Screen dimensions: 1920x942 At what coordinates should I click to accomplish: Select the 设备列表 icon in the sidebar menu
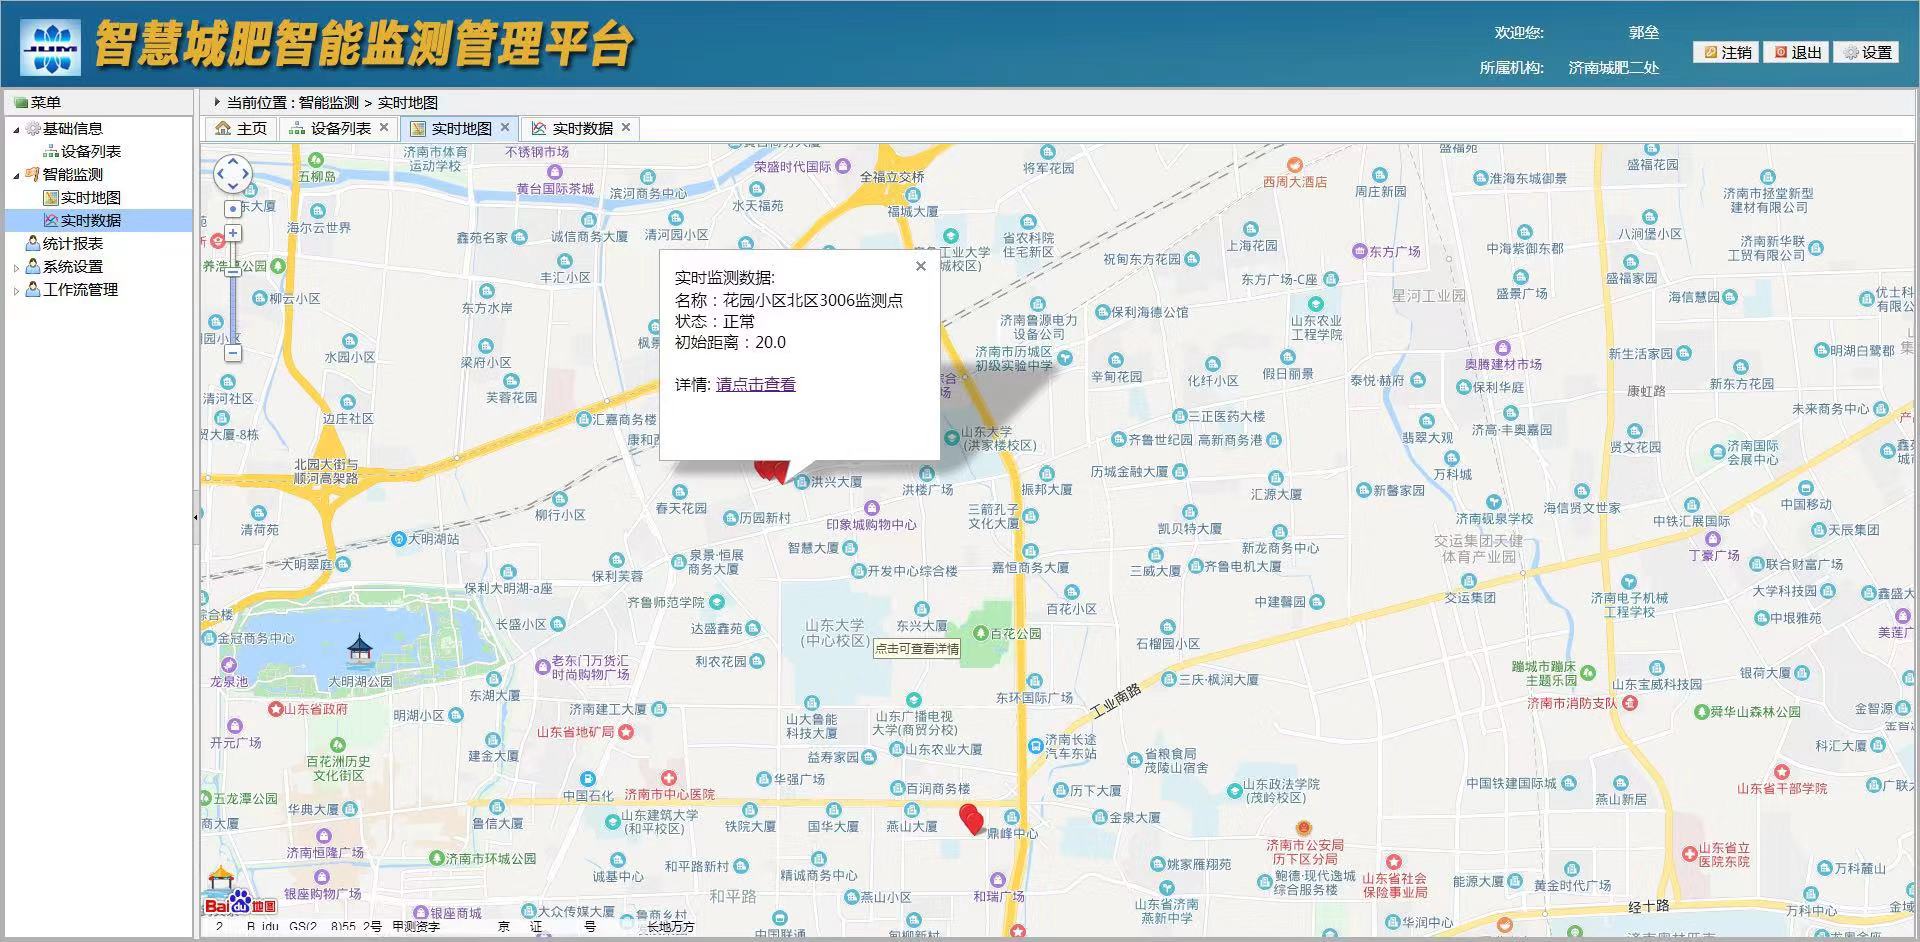coord(53,151)
